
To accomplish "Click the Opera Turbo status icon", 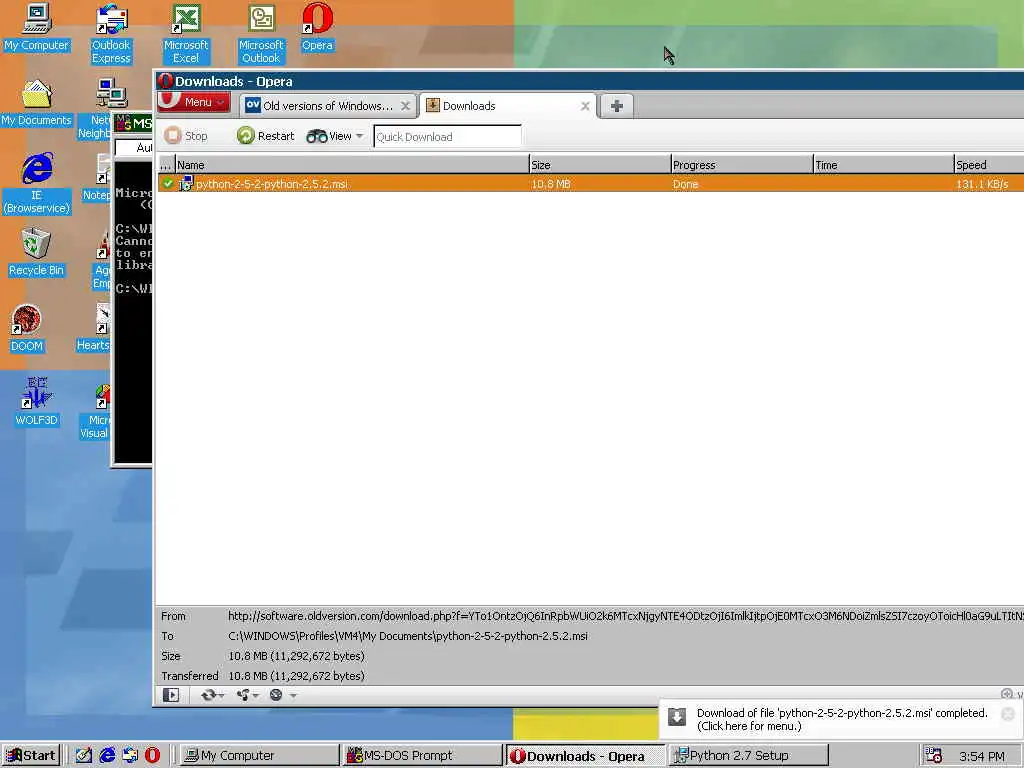I will tap(276, 695).
